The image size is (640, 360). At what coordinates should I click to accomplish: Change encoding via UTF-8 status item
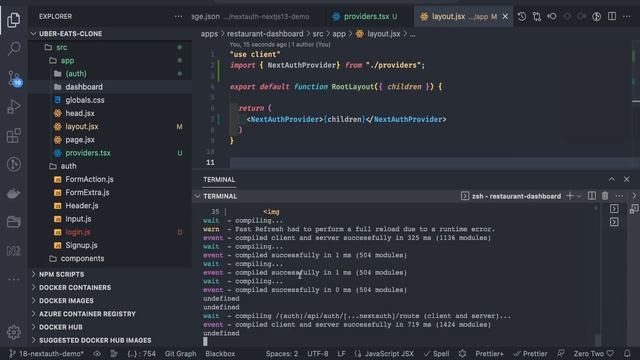318,353
